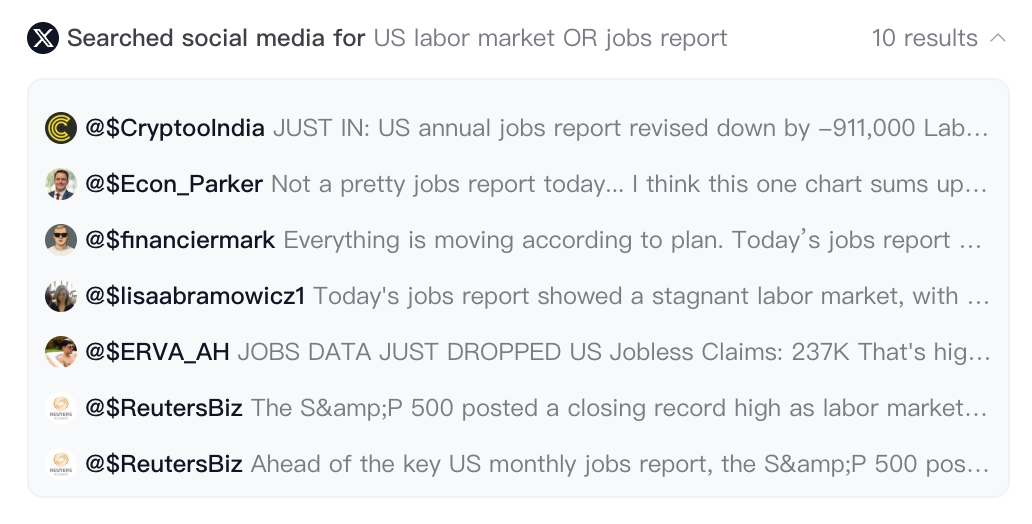The width and height of the screenshot is (1032, 524).
Task: Open the 'Not a pretty jobs report' post
Action: (630, 184)
